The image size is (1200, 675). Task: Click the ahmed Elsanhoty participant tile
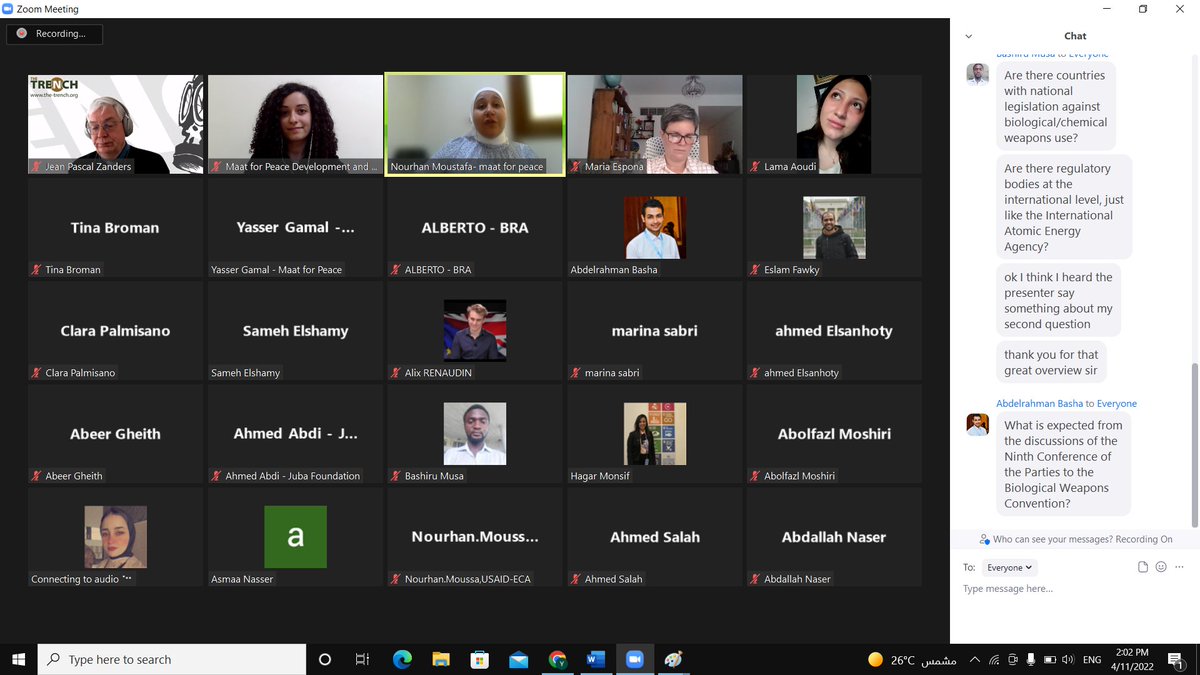pos(834,330)
